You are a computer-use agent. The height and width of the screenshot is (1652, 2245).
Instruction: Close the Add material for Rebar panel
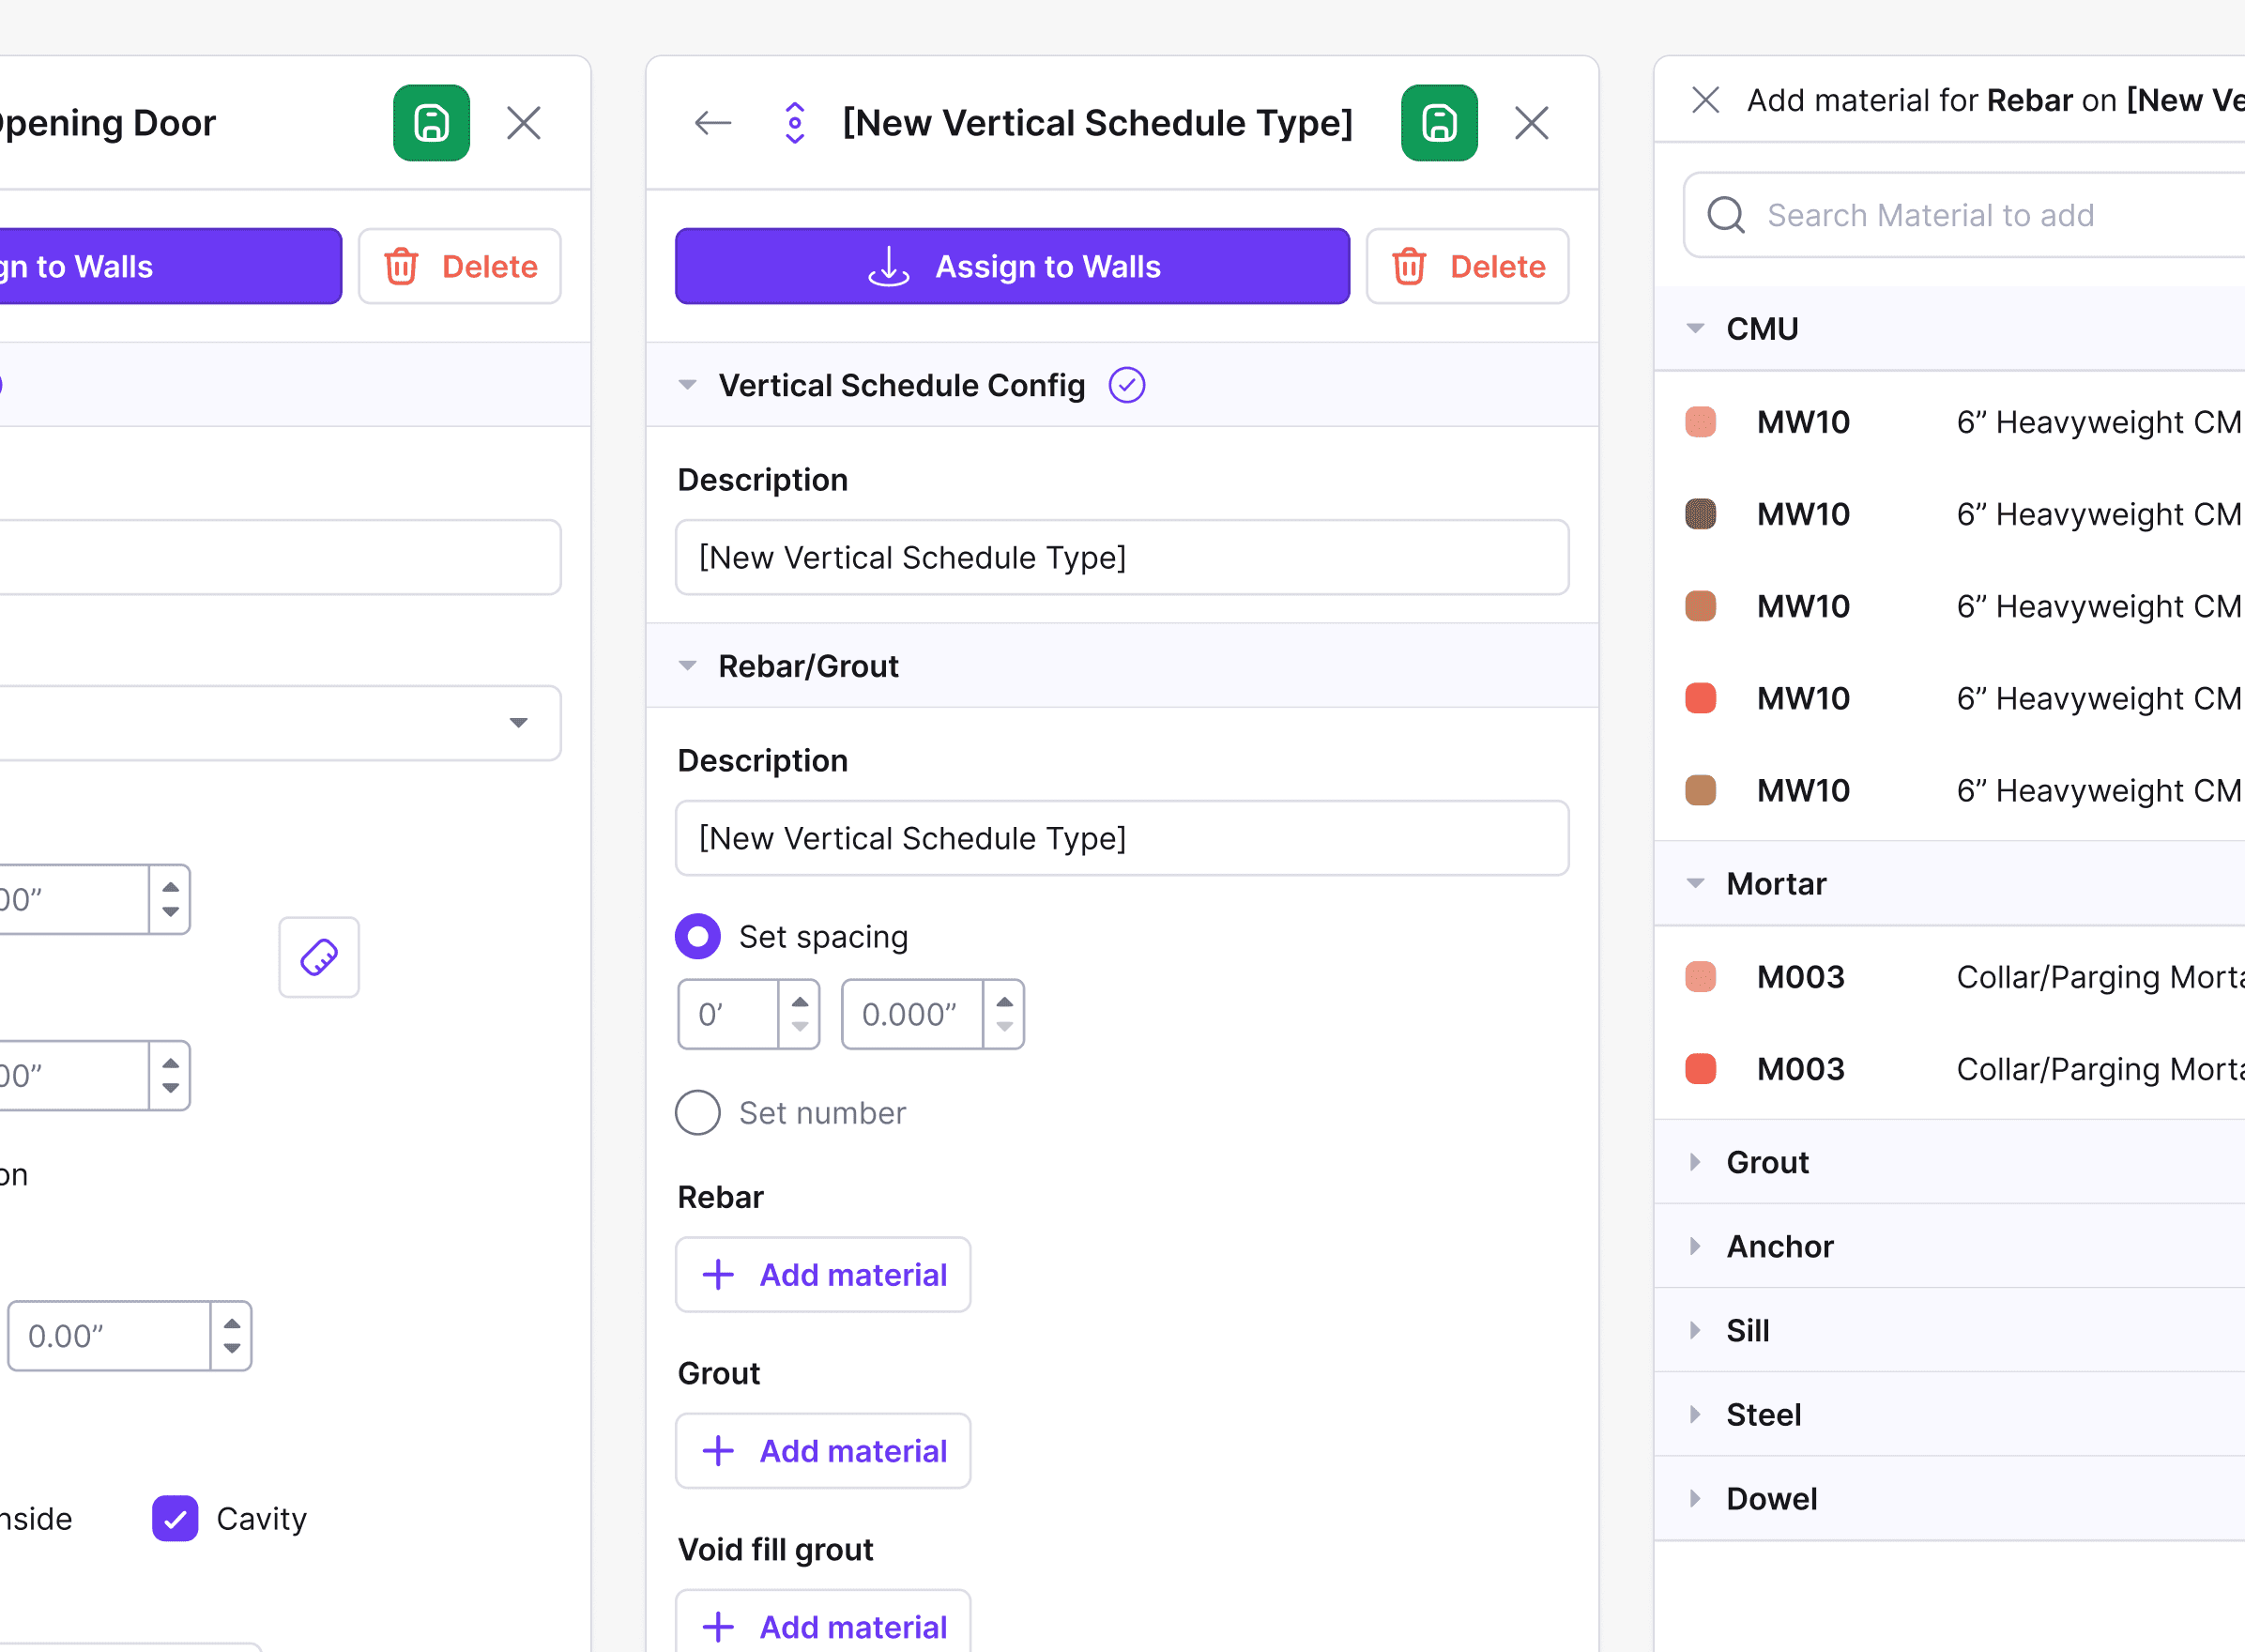pos(1705,100)
